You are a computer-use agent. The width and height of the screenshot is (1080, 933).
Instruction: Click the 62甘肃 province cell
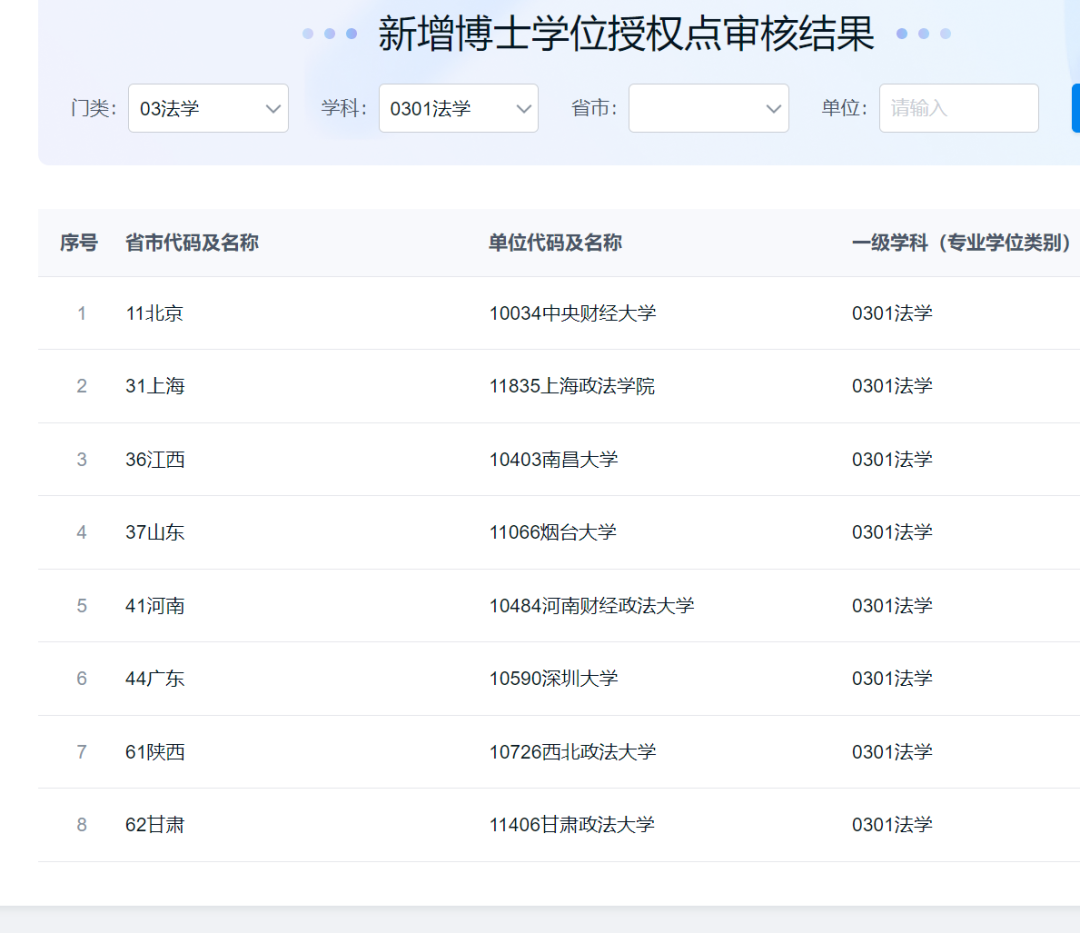tap(154, 824)
